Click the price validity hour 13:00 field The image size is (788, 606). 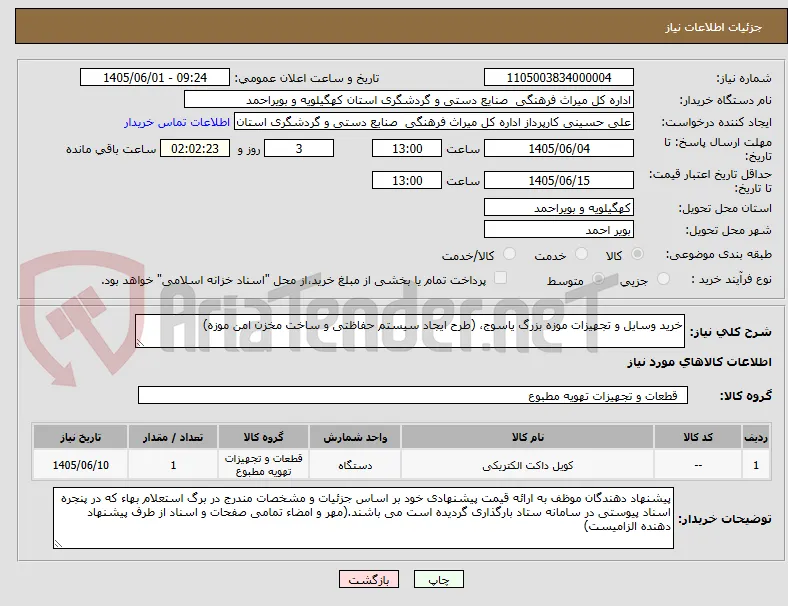pyautogui.click(x=407, y=180)
